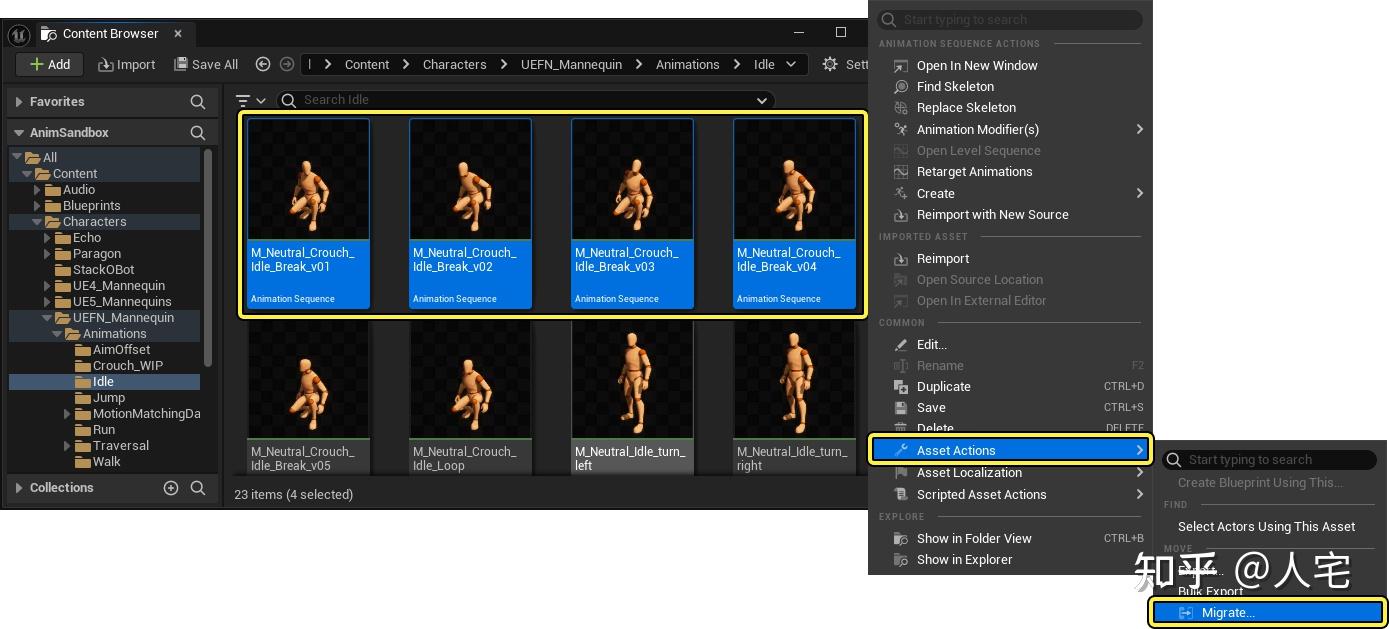Go forward with the history forward arrow

click(x=287, y=64)
